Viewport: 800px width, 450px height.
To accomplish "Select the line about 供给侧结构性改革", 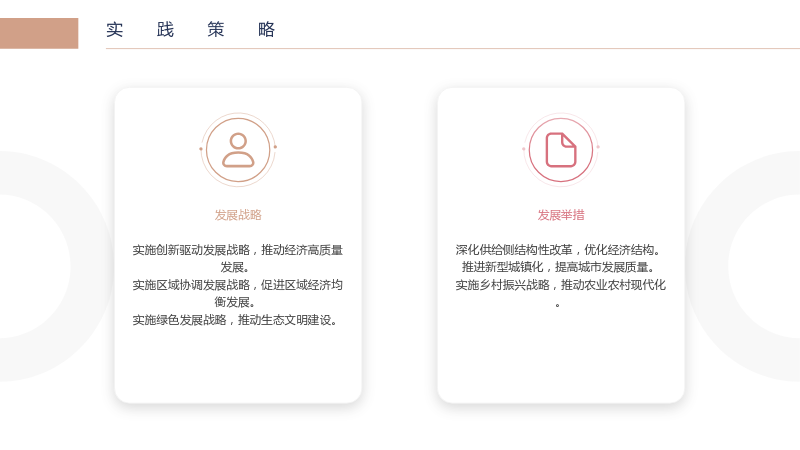I will [x=558, y=249].
